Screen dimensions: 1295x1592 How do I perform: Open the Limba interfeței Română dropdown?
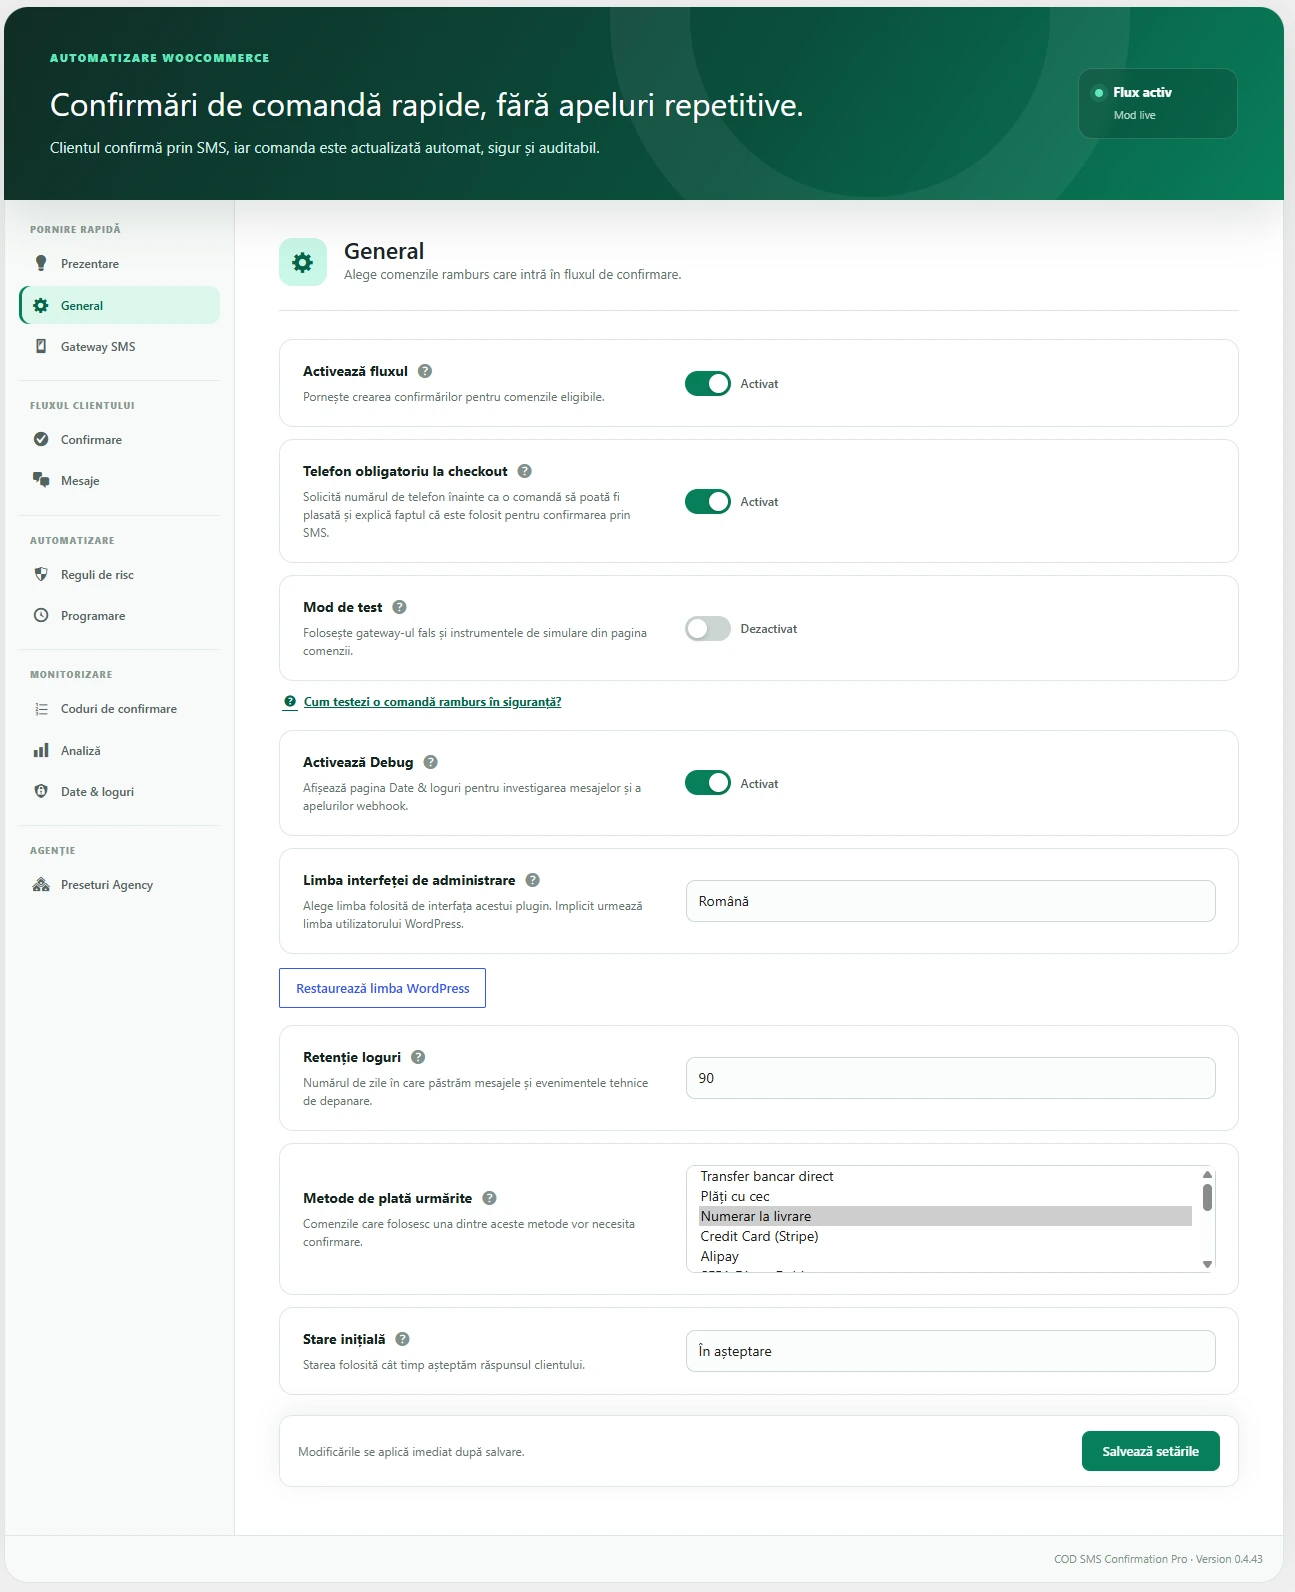[950, 901]
